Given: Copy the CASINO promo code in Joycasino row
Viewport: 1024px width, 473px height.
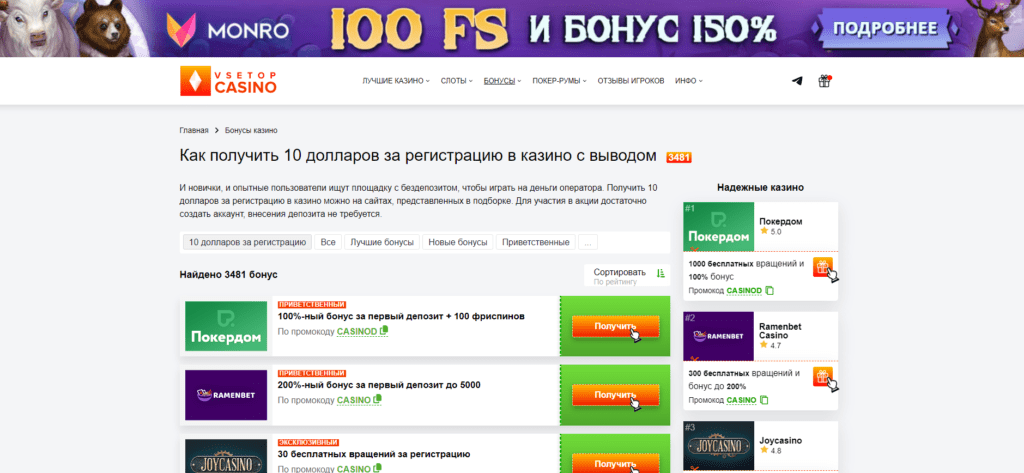Looking at the screenshot, I should [x=377, y=468].
